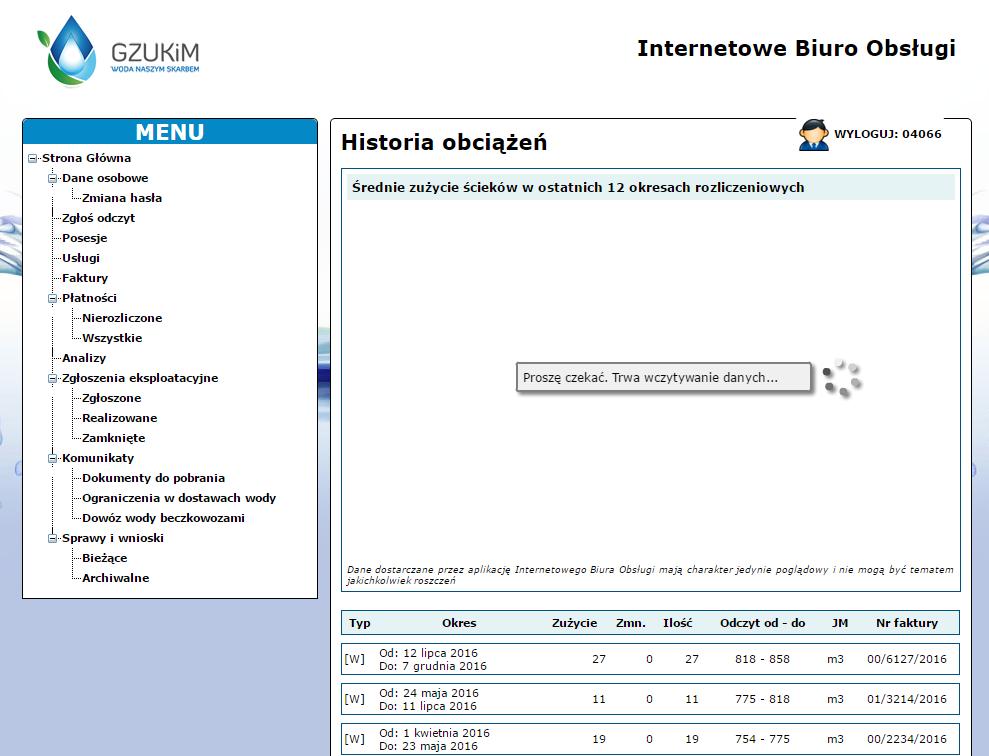The height and width of the screenshot is (756, 989).
Task: Open the Płatności menu entry
Action: click(89, 298)
